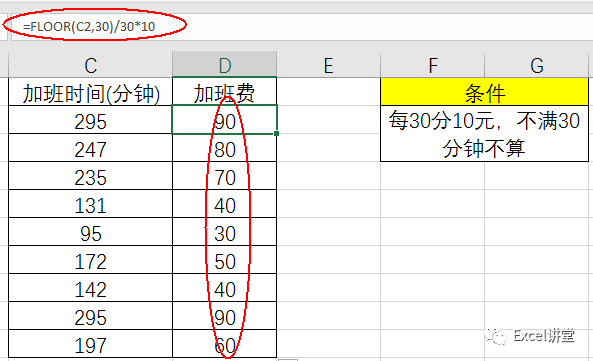
Task: Select column C header
Action: pyautogui.click(x=90, y=65)
